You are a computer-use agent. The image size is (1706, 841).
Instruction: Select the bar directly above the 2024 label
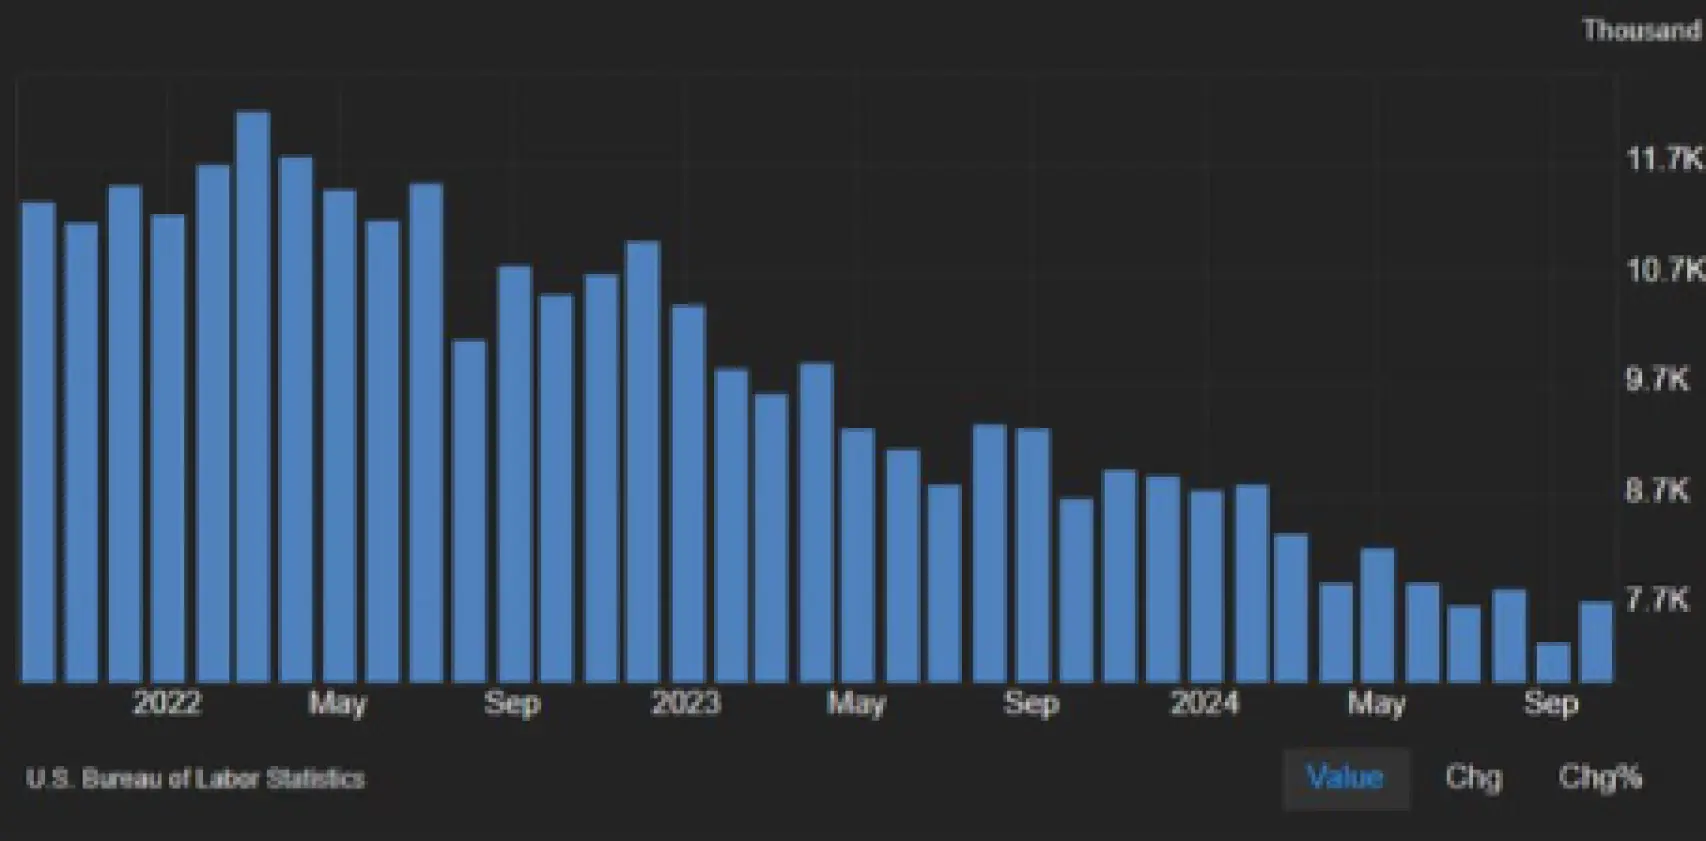pos(1207,587)
